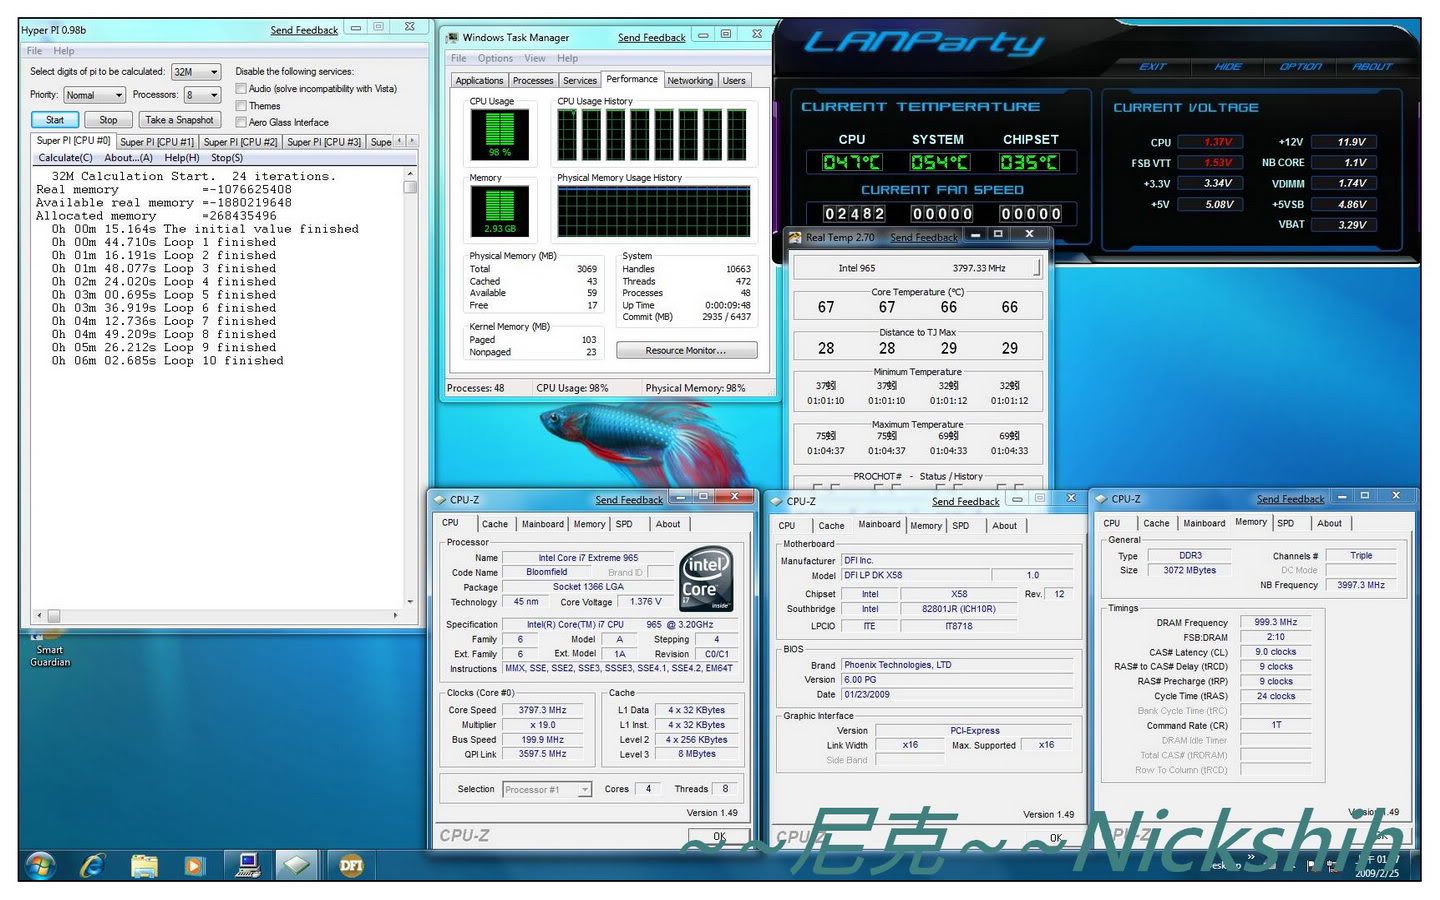The width and height of the screenshot is (1440, 900).
Task: Click LANParty HIDE button
Action: pos(1228,66)
